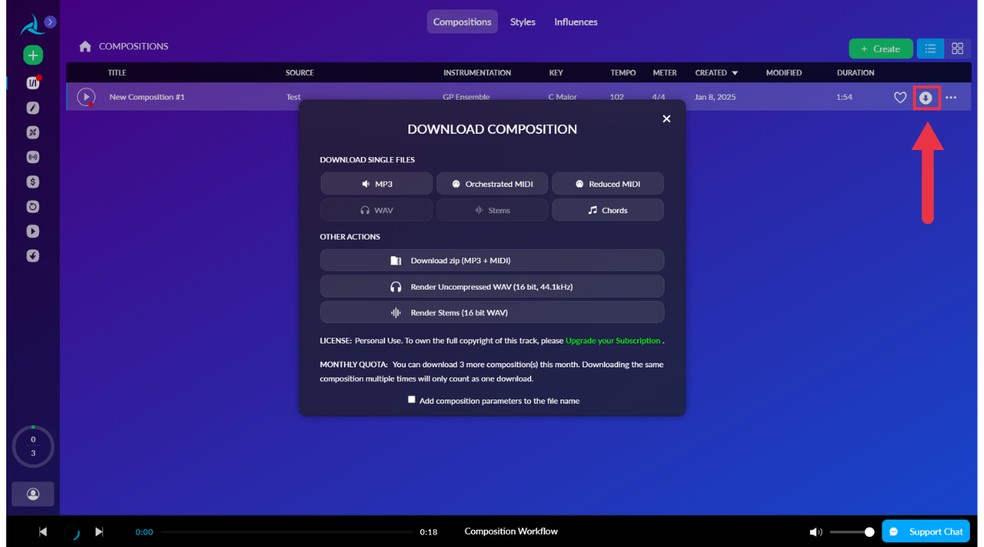984x547 pixels.
Task: Sort by the Title column header
Action: (x=117, y=73)
